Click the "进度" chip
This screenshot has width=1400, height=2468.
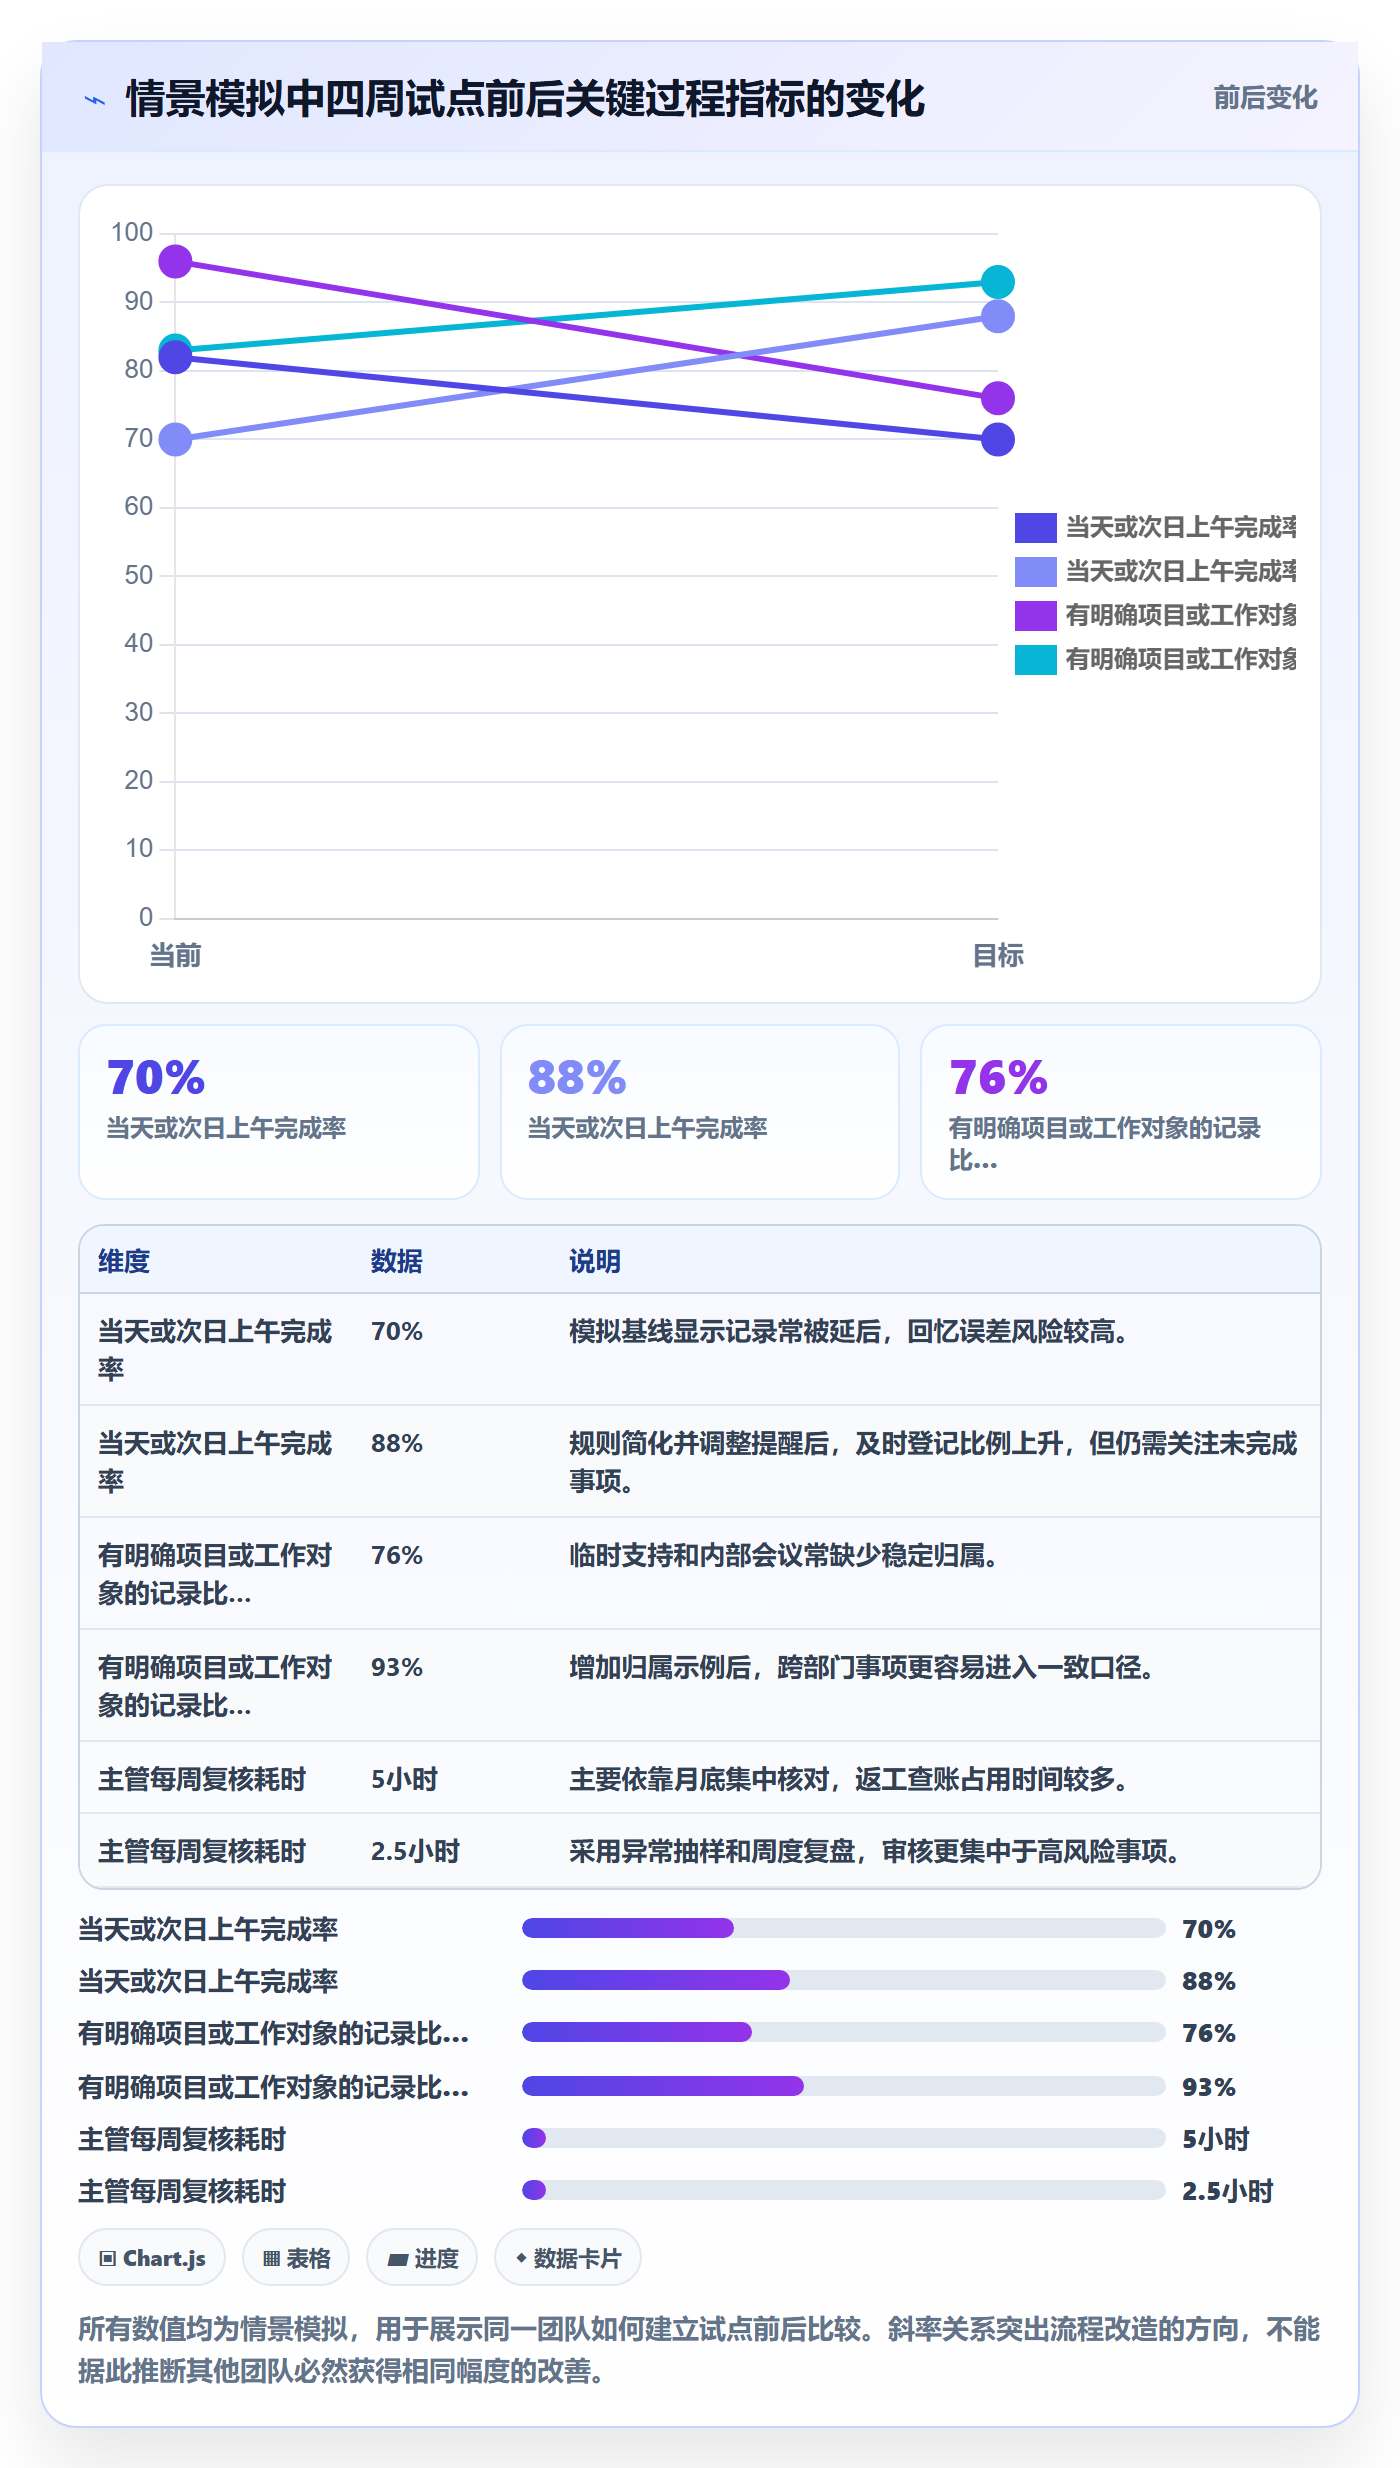pos(422,2258)
